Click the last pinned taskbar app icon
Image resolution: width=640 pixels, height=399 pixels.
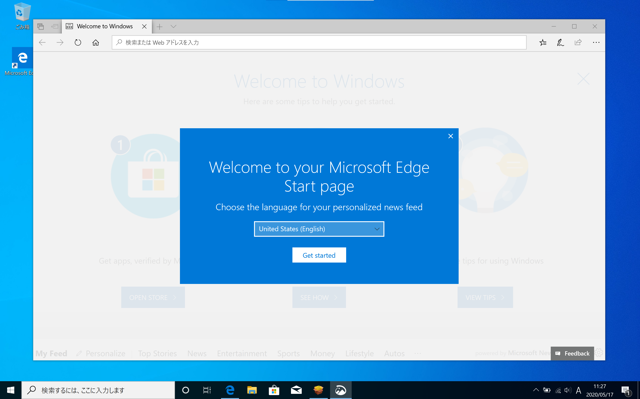340,390
